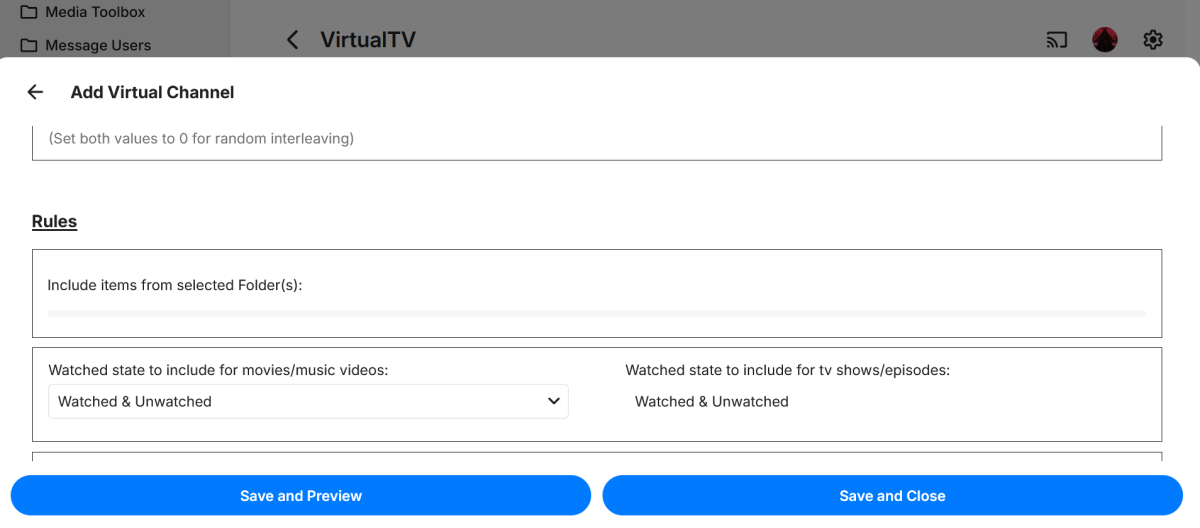Click the 'Include items from selected Folder(s)' label

pos(175,285)
